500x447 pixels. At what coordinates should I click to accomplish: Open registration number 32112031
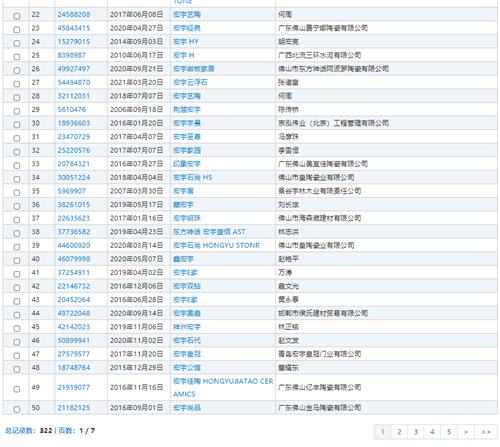[74, 96]
